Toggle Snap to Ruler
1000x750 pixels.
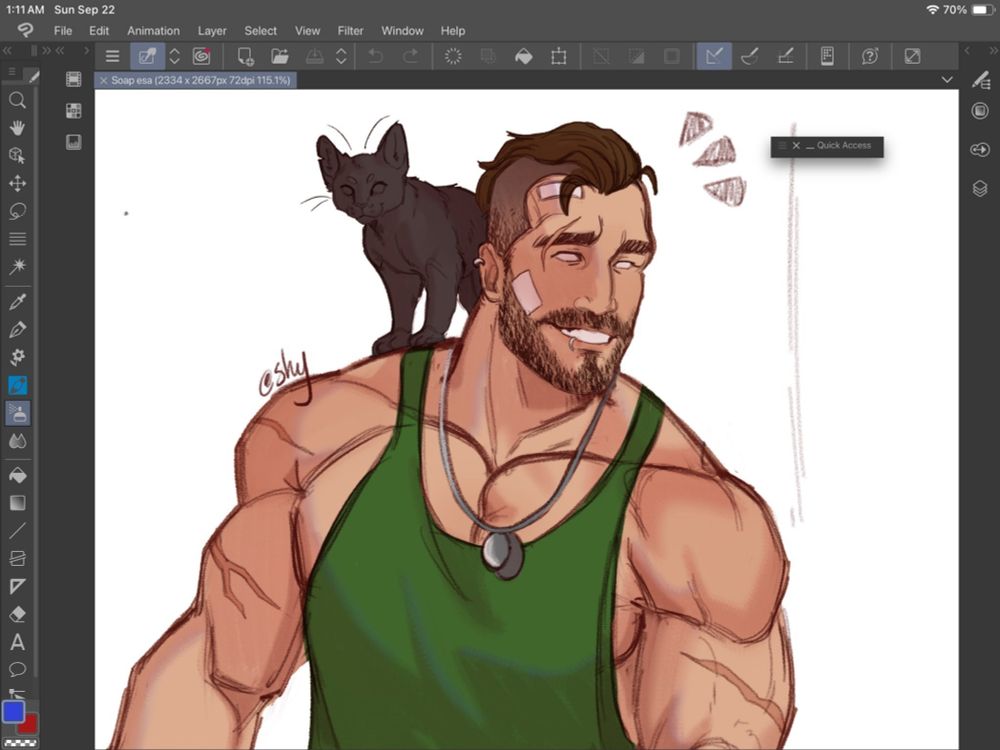click(x=714, y=56)
